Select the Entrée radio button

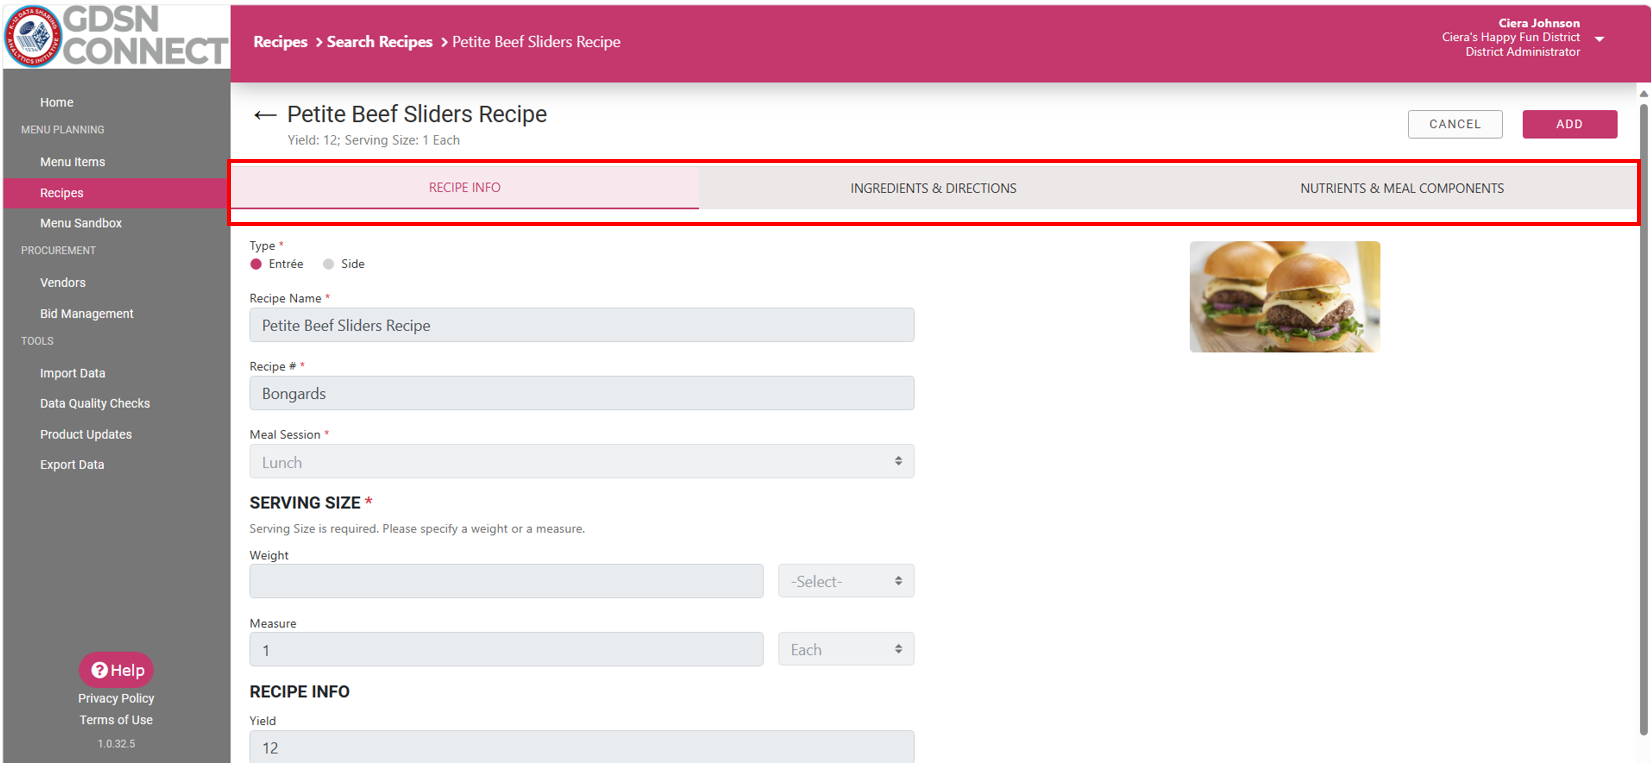(256, 264)
